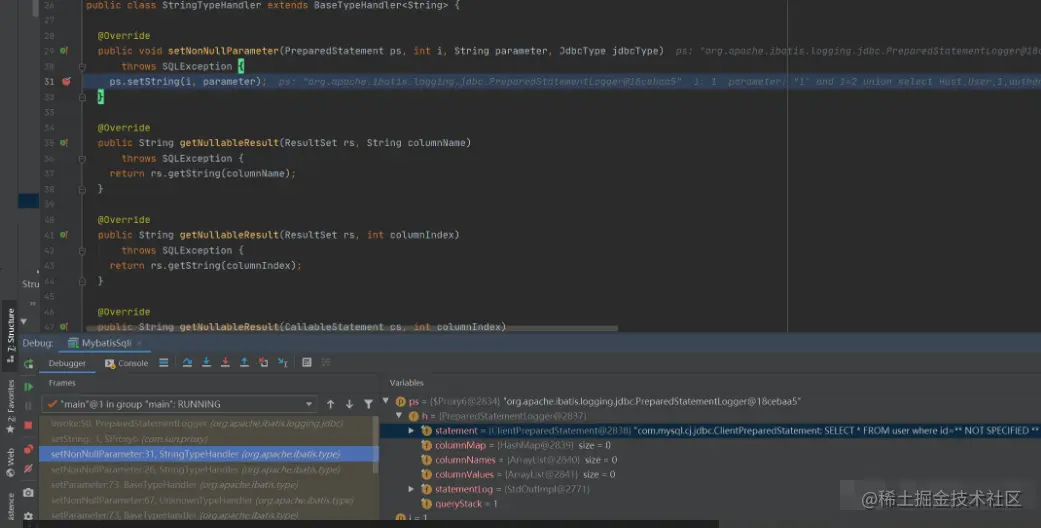Click fold end marker at line 32
The image size is (1041, 528).
pyautogui.click(x=82, y=97)
